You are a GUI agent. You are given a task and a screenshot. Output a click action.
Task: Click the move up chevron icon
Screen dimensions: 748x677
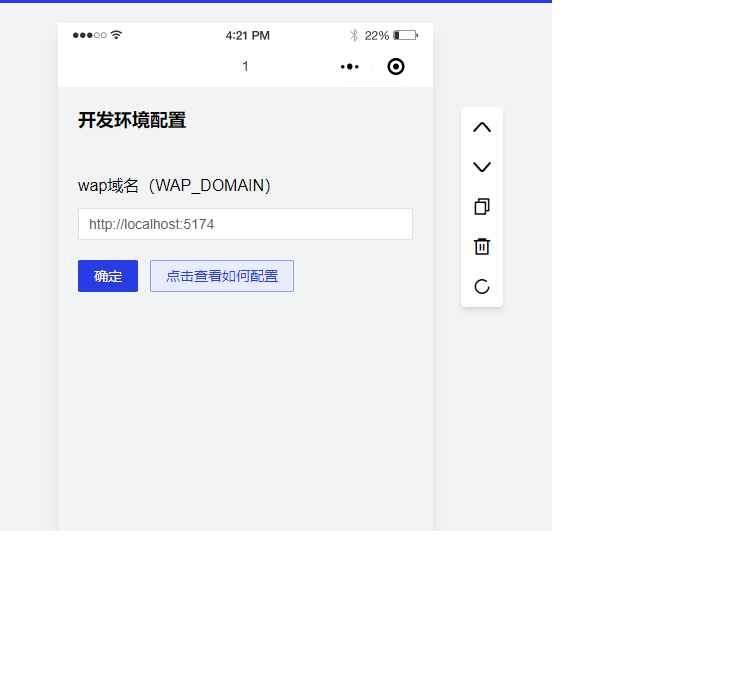(x=482, y=127)
